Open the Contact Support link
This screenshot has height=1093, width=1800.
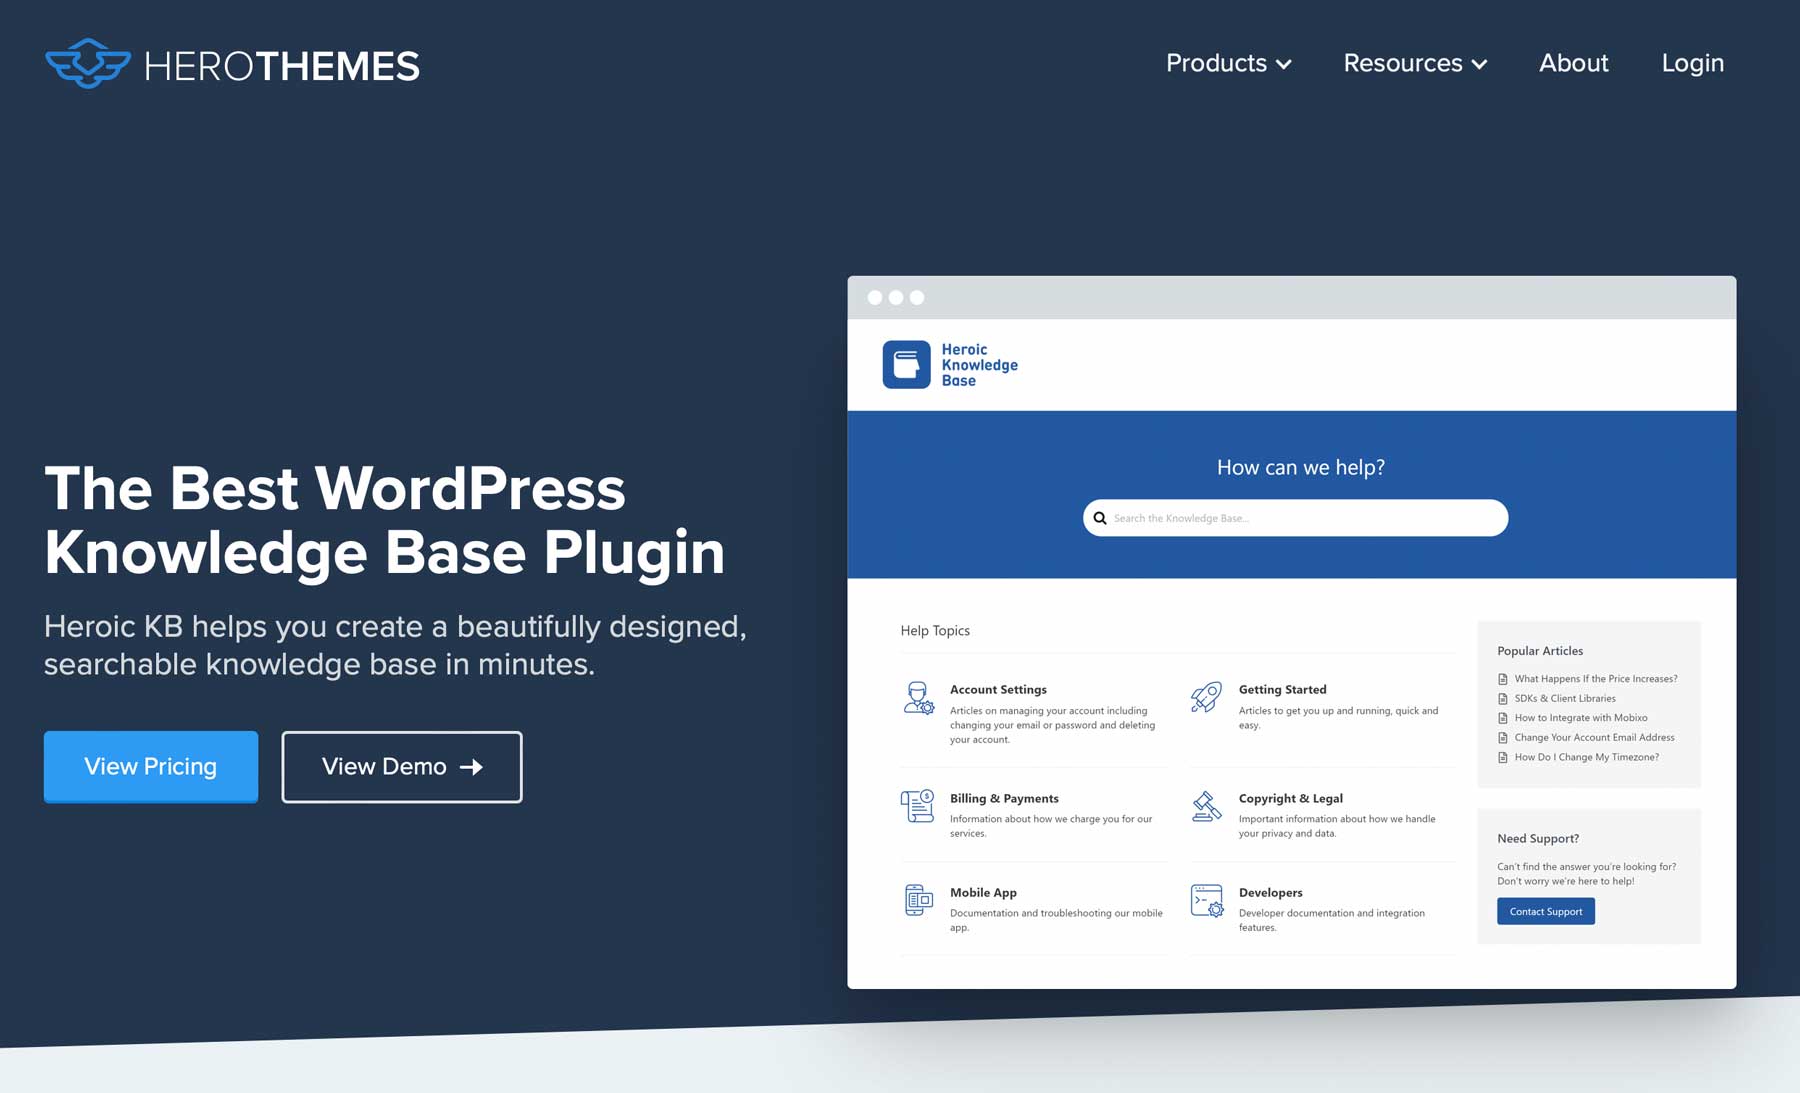pos(1545,911)
